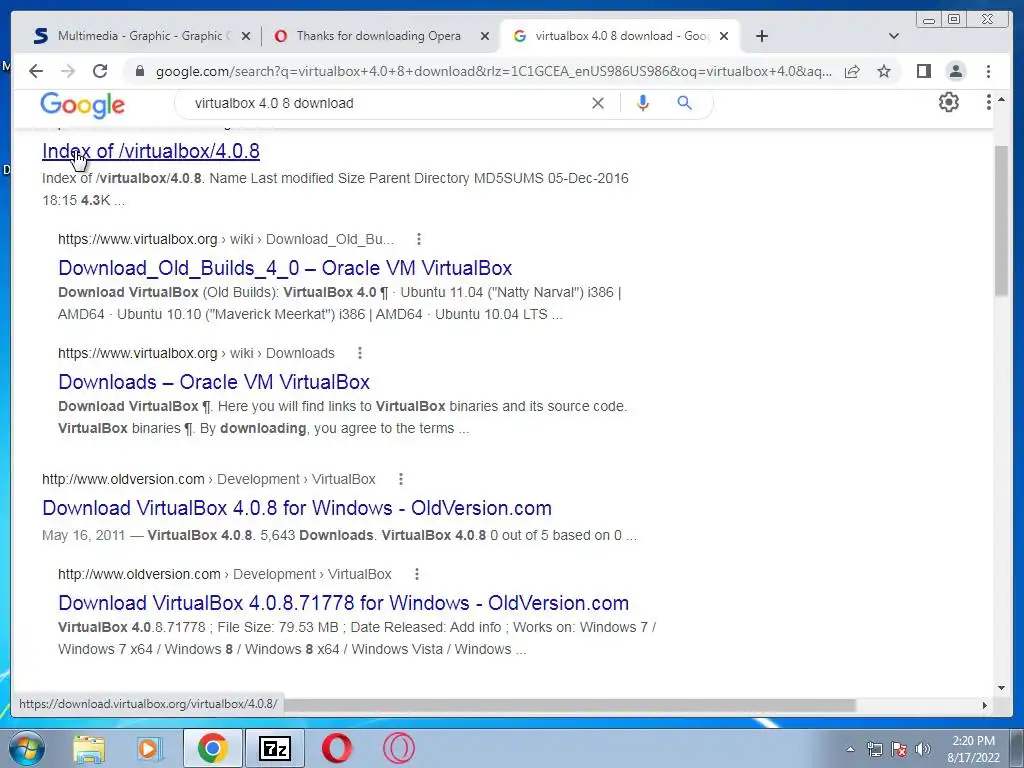Clear the Google search box
Image resolution: width=1024 pixels, height=768 pixels.
coord(598,103)
